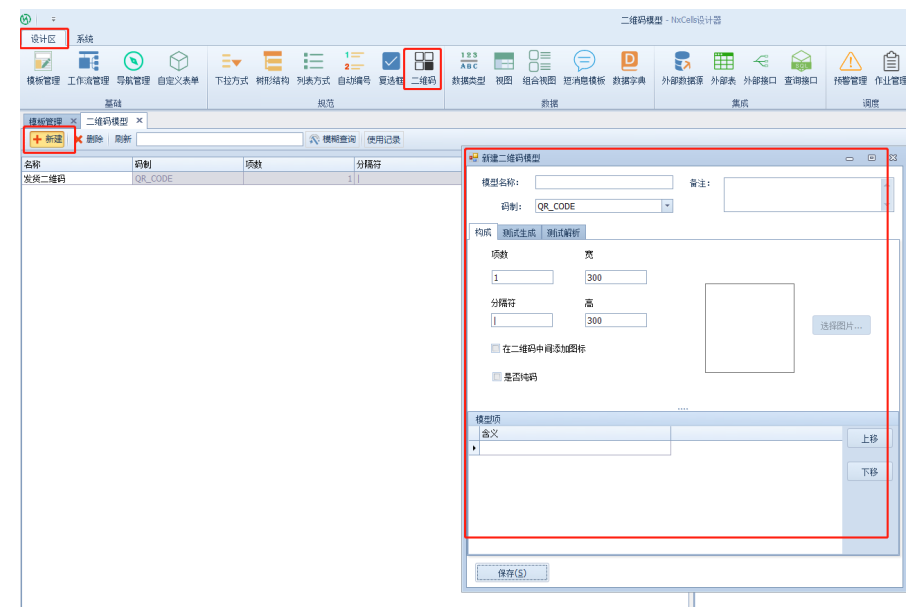Image resolution: width=917 pixels, height=607 pixels.
Task: Enable 在二维码中间添加图标 checkbox
Action: click(496, 349)
